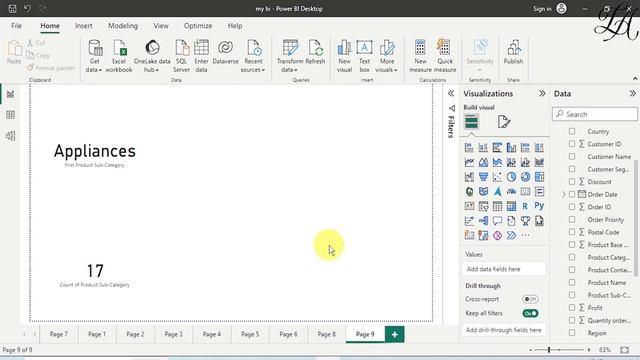
Task: Add a new report page
Action: (x=394, y=334)
